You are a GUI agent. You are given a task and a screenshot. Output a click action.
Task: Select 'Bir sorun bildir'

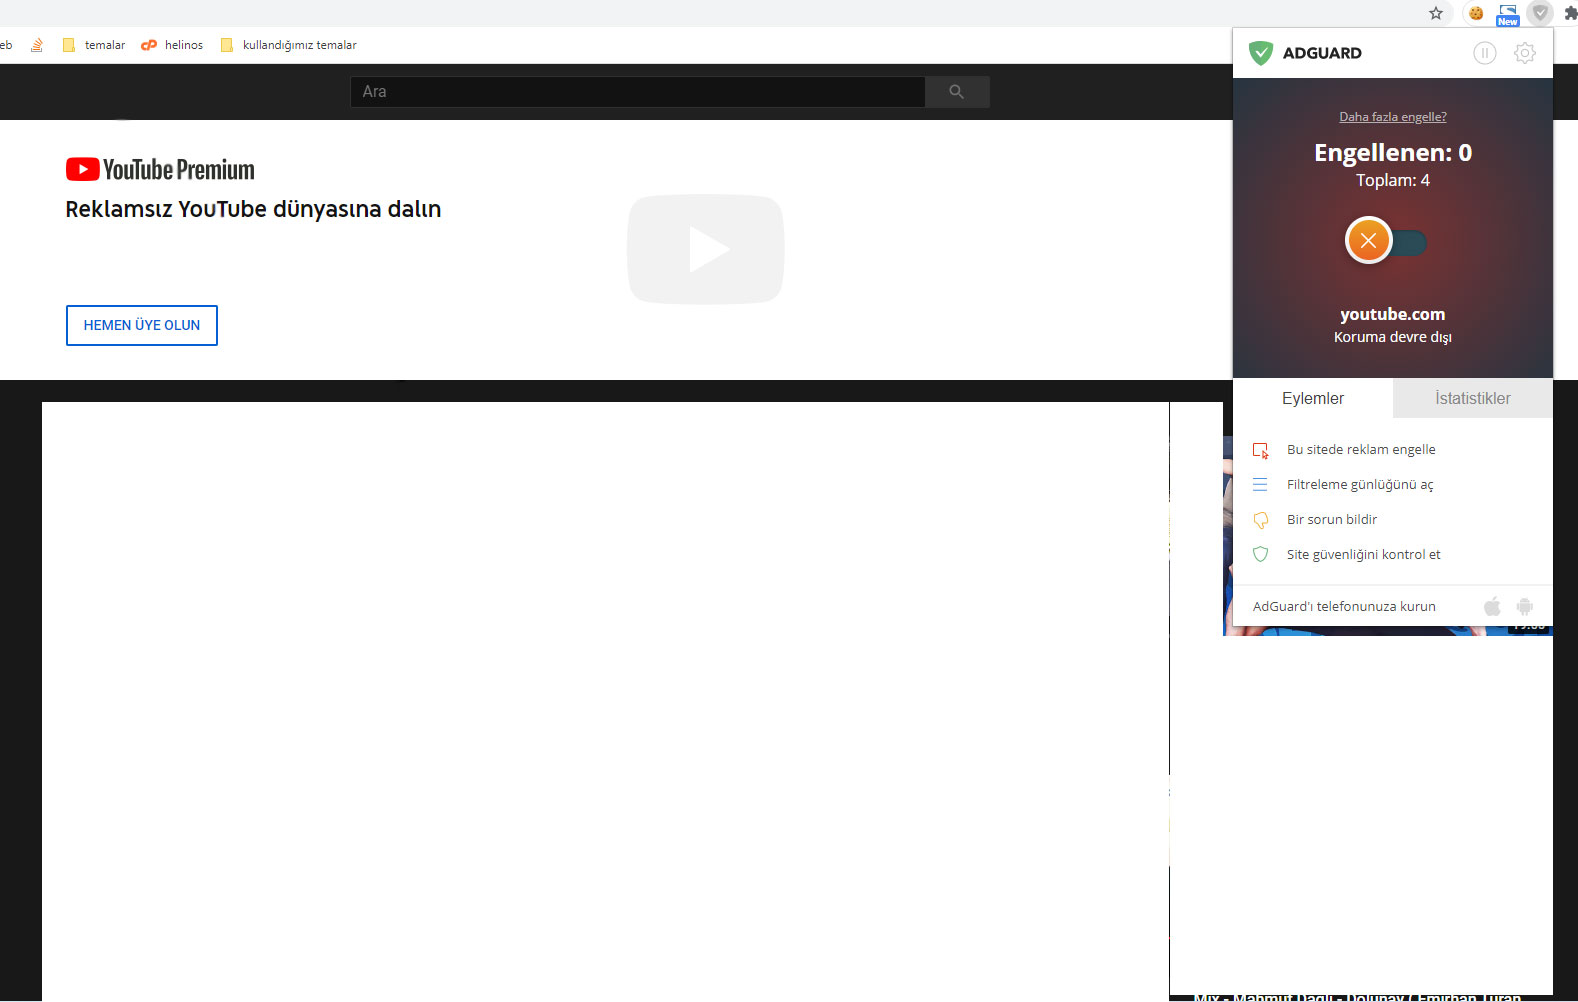(x=1332, y=520)
